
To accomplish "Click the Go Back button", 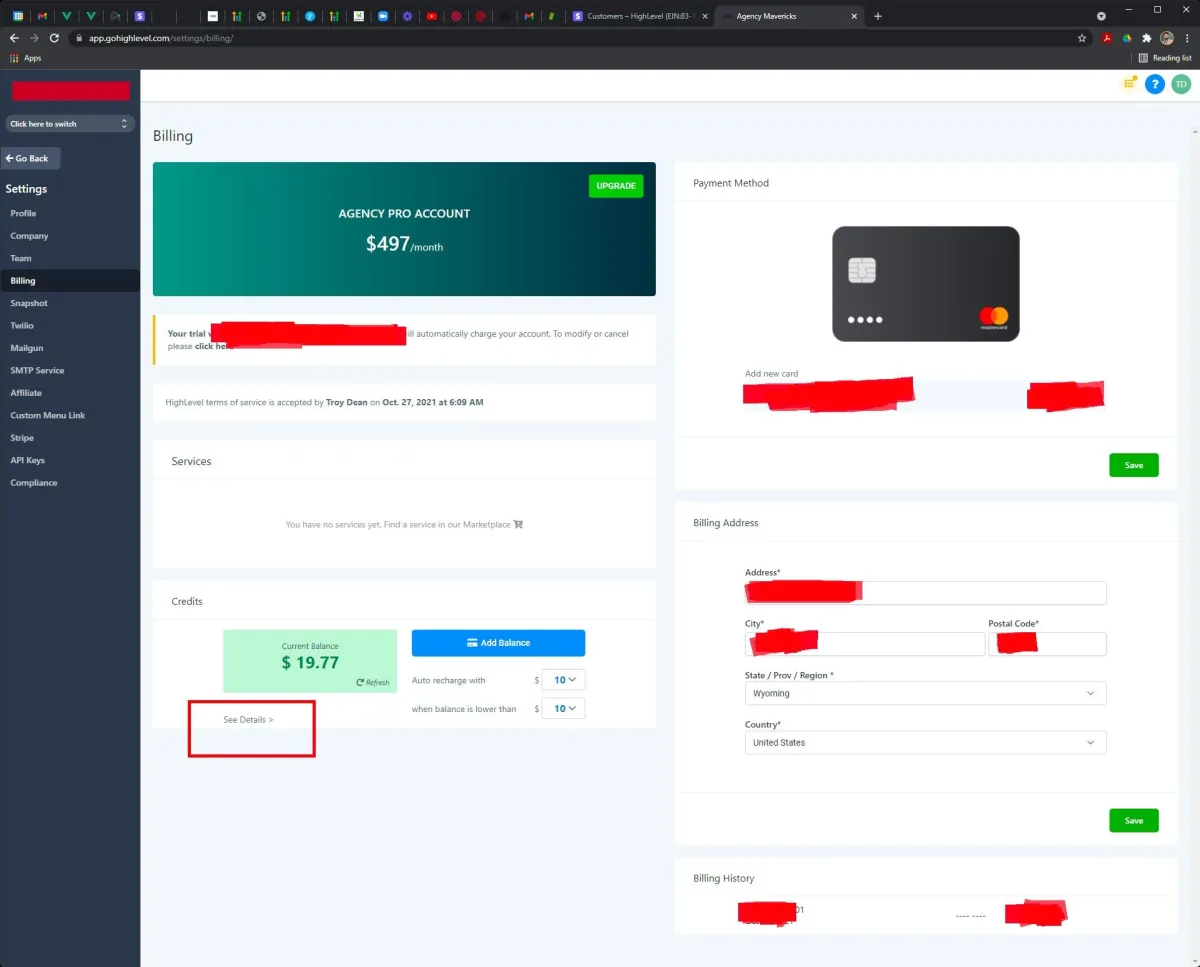I will (31, 158).
